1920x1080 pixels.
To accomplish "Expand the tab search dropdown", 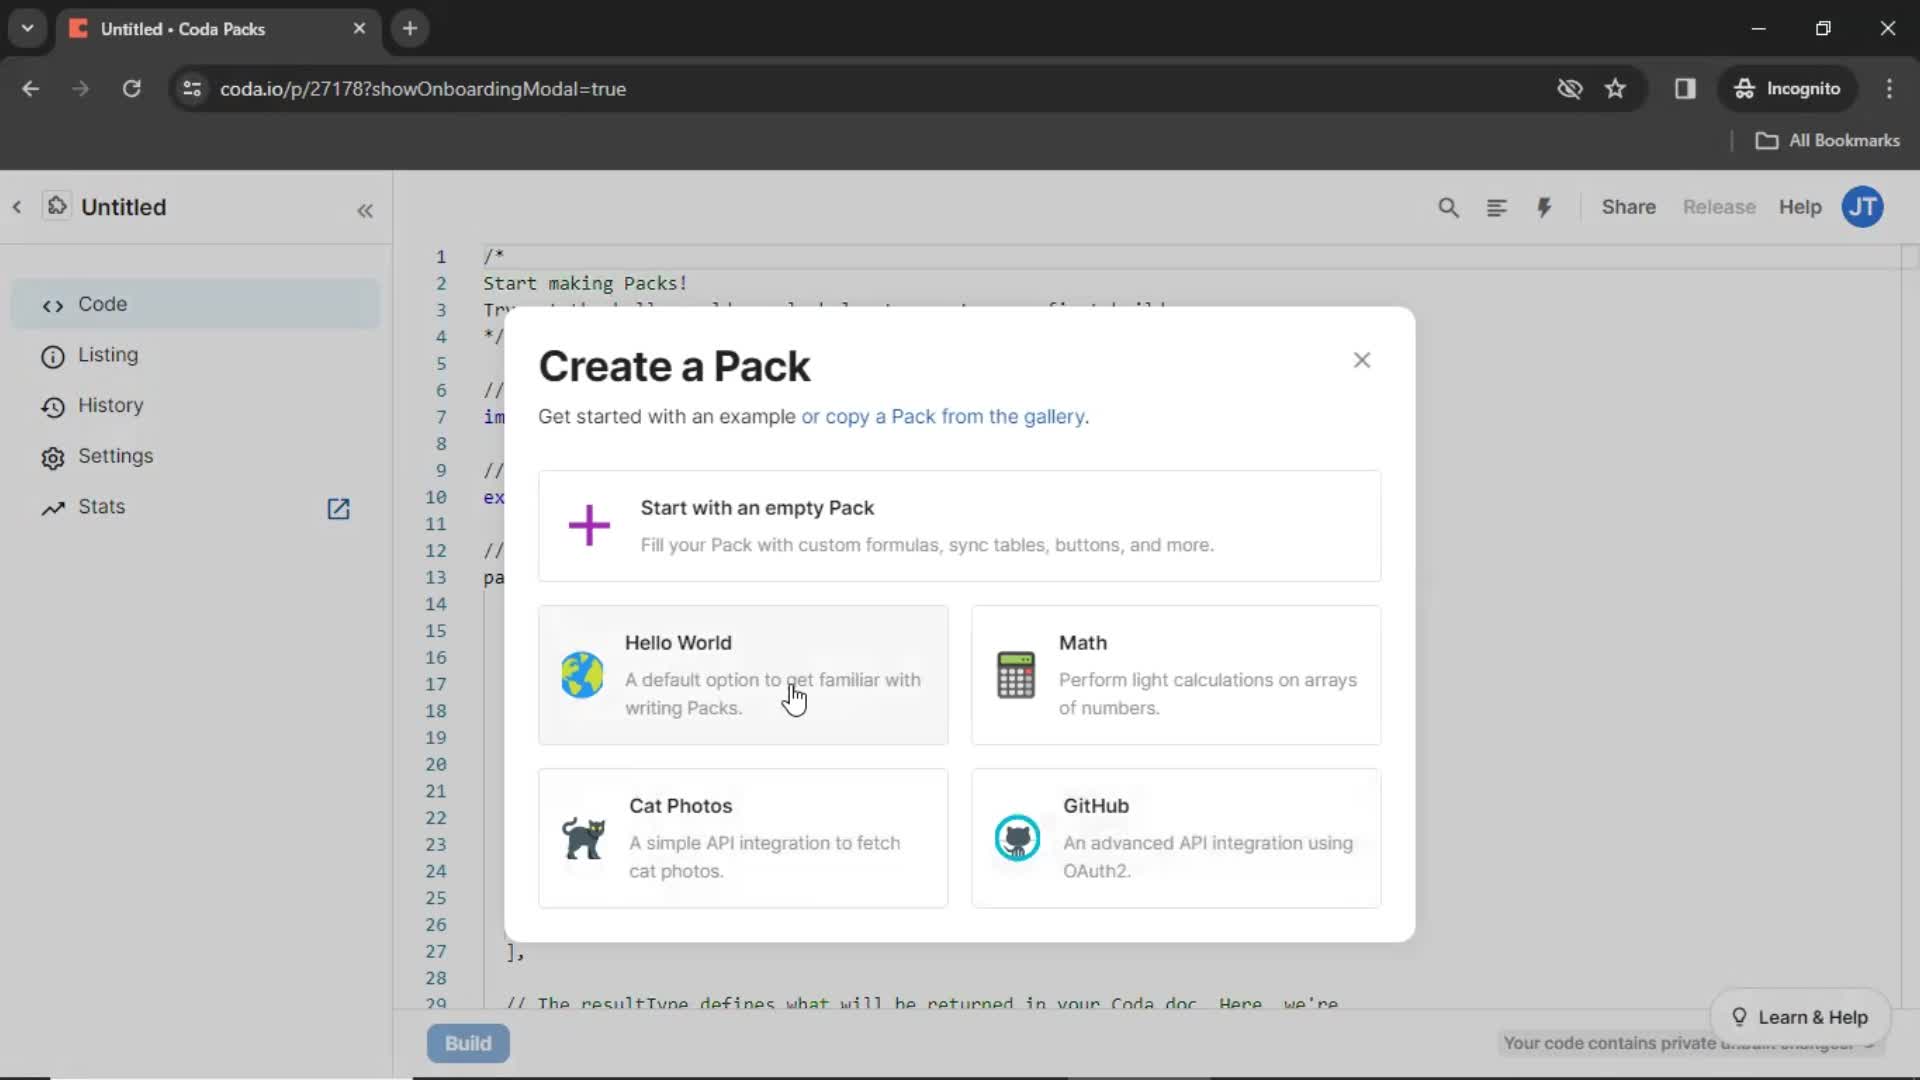I will [27, 28].
